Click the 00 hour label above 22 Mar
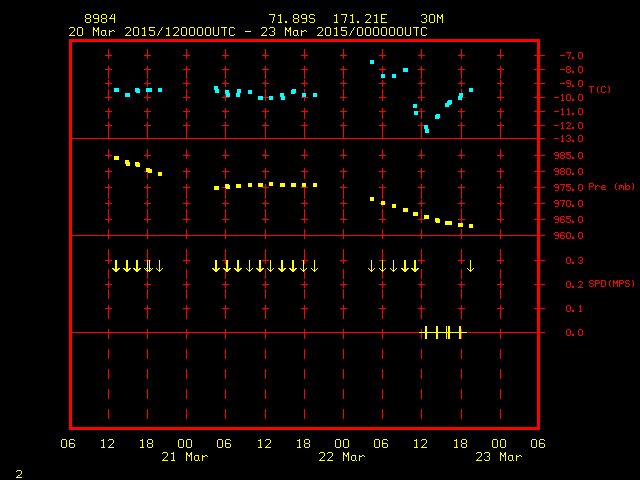 coord(342,443)
